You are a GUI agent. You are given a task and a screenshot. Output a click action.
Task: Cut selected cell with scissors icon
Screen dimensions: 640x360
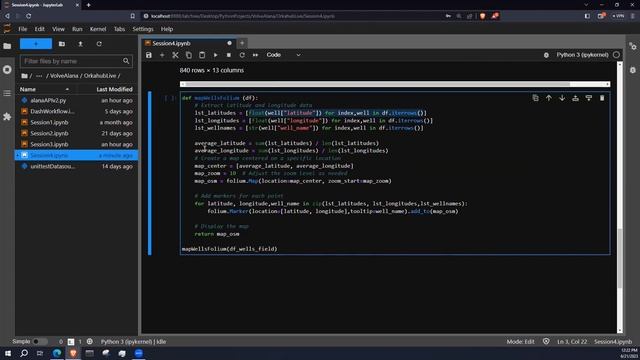point(175,55)
